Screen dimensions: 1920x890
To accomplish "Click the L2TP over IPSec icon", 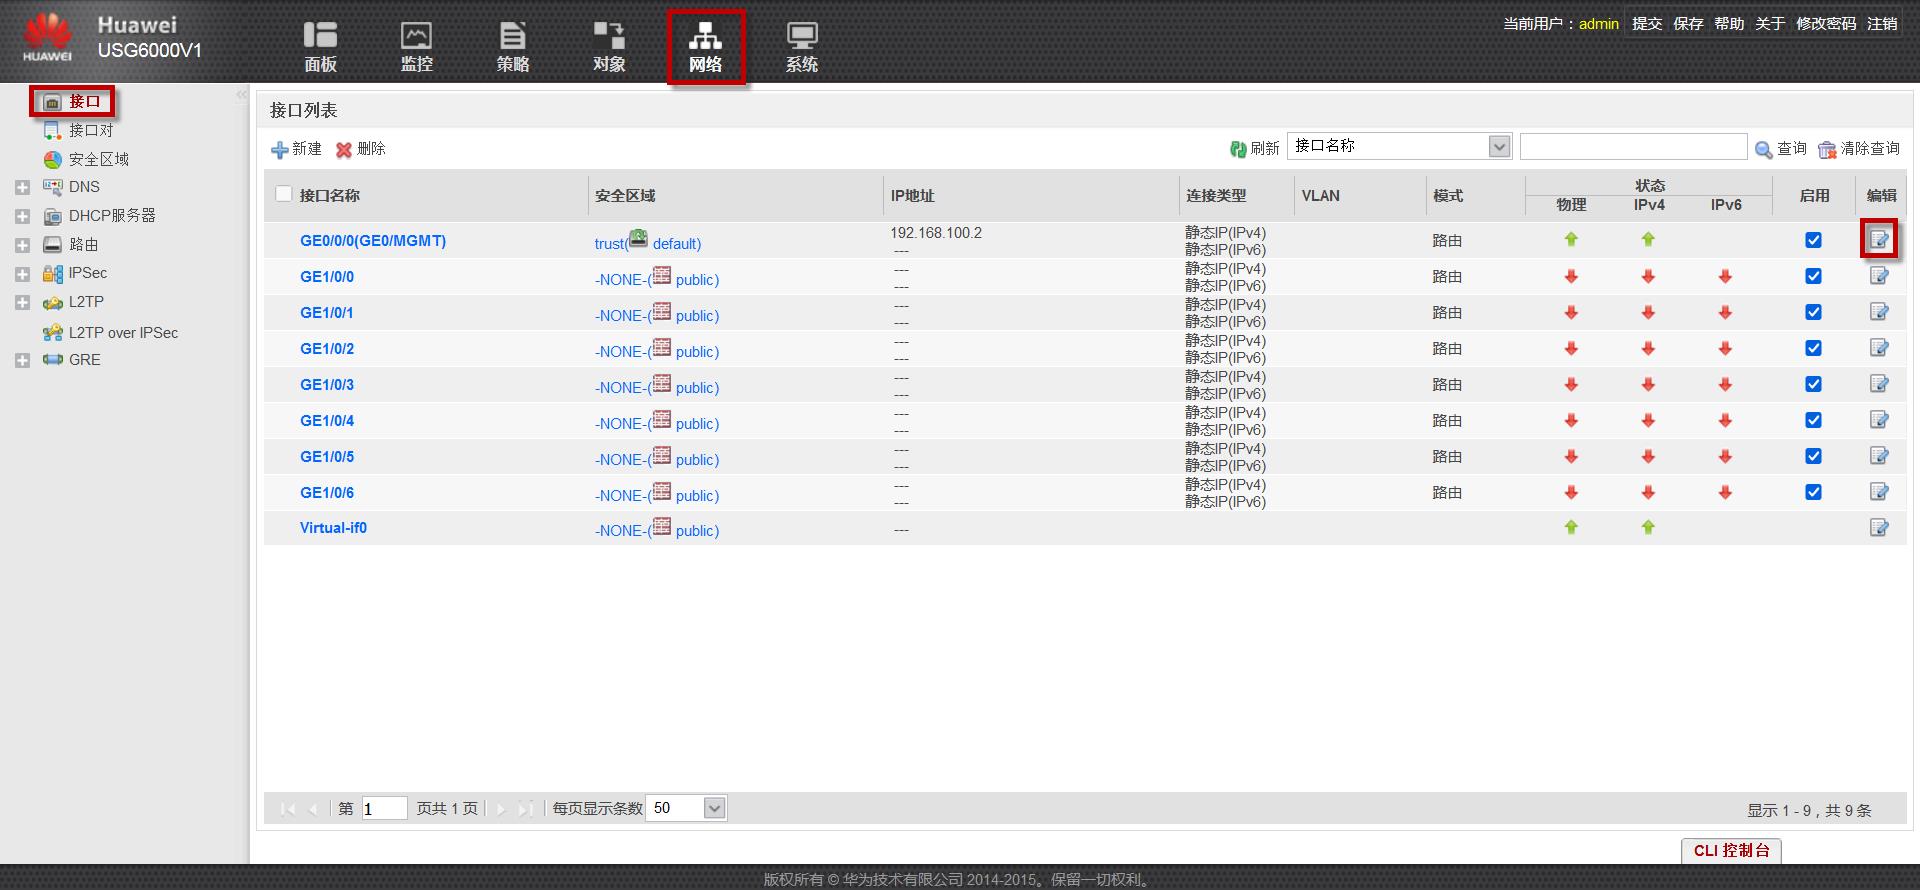I will [x=53, y=333].
